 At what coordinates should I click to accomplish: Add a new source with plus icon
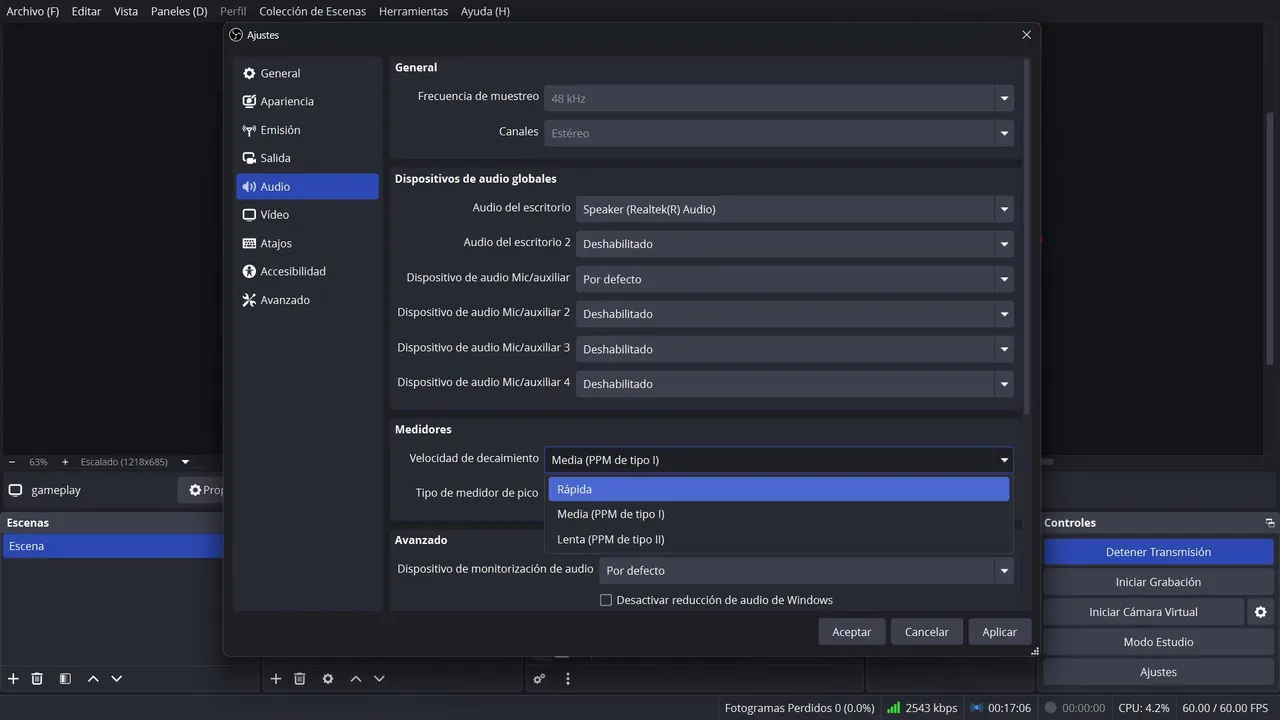(276, 678)
